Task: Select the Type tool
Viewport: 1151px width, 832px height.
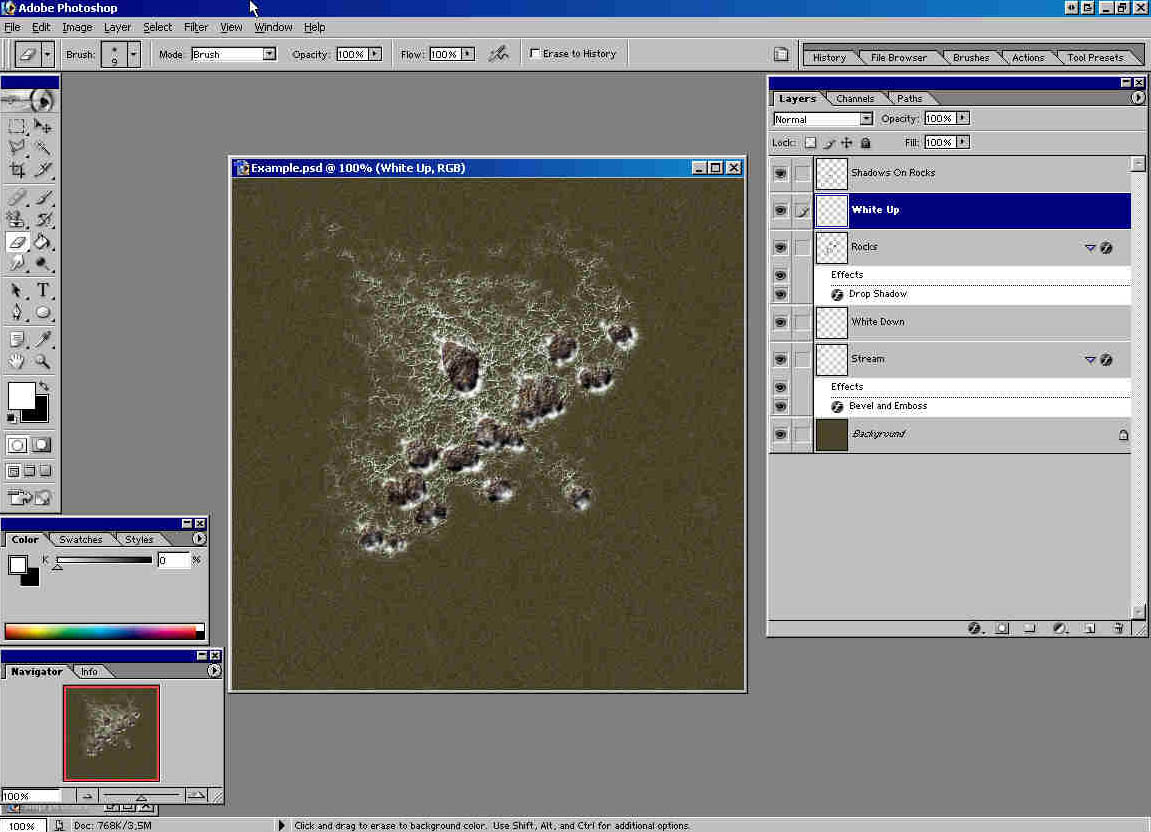Action: [x=43, y=291]
